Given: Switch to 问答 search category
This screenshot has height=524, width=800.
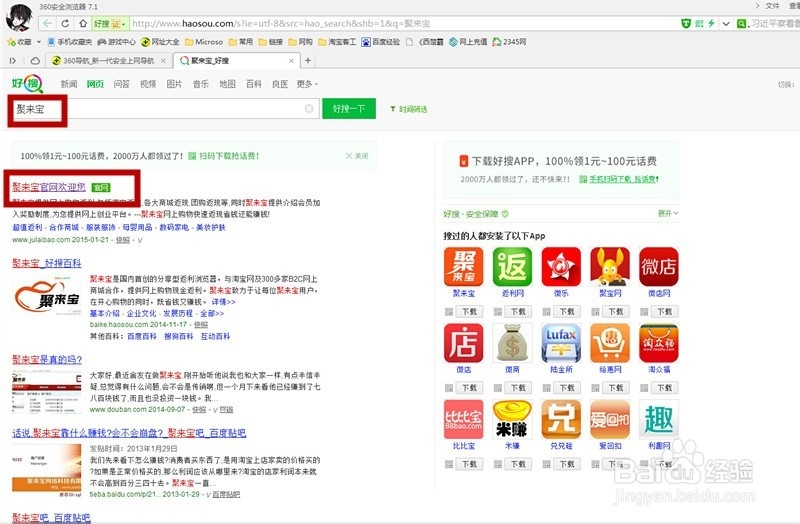Looking at the screenshot, I should [121, 84].
